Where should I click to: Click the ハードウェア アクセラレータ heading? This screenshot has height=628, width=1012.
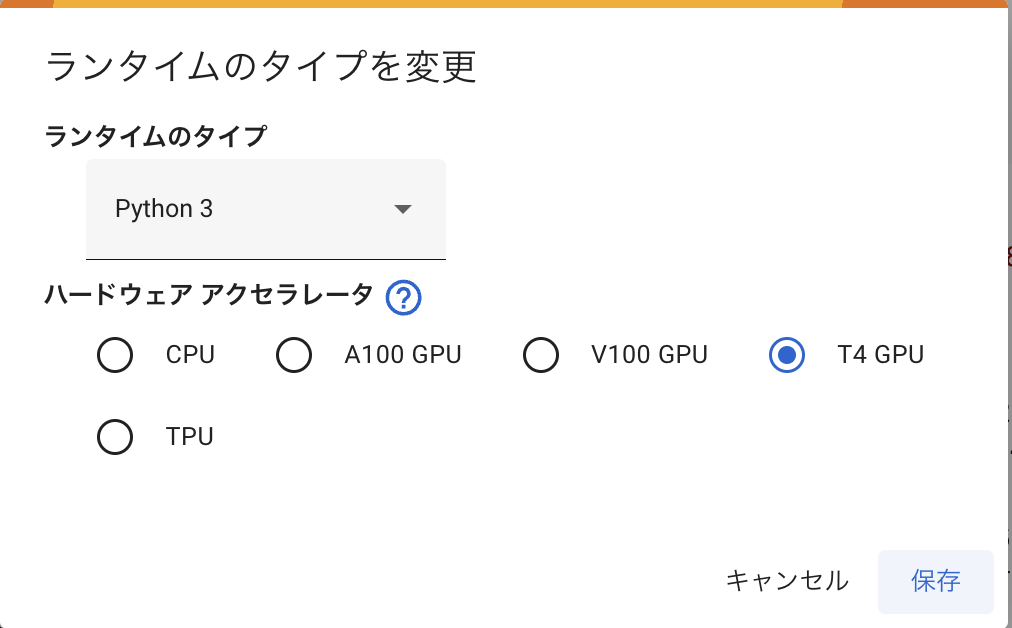209,295
